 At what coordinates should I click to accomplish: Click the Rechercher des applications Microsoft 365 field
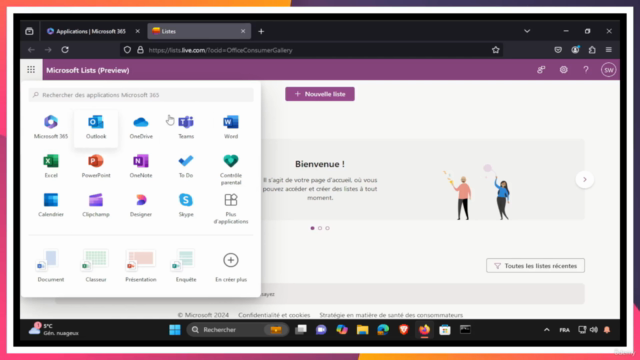pyautogui.click(x=141, y=95)
